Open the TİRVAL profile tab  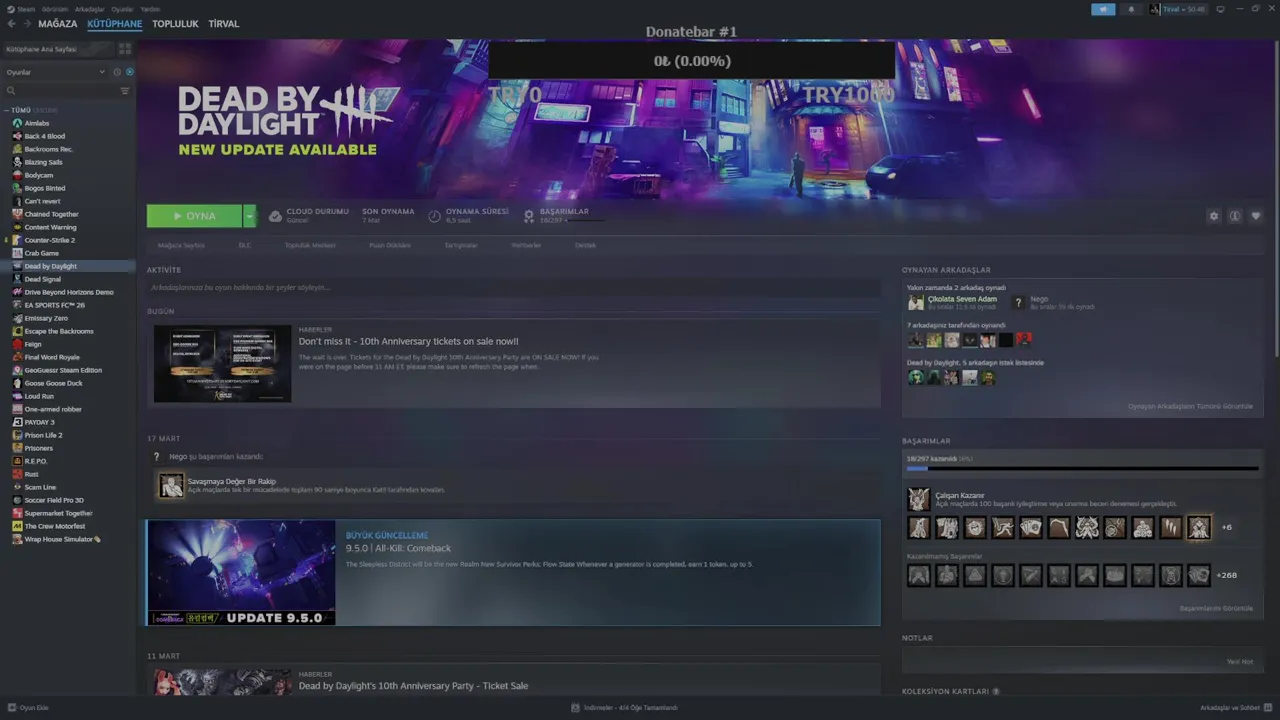coord(224,24)
